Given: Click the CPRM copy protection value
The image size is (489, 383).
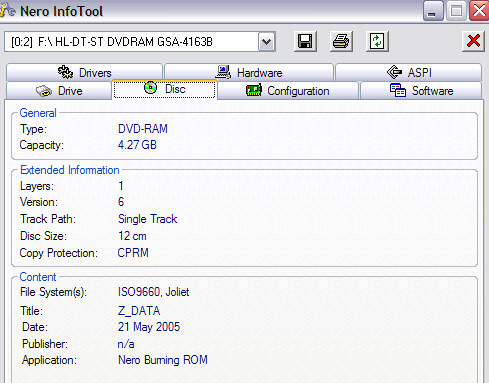Looking at the screenshot, I should coord(133,253).
